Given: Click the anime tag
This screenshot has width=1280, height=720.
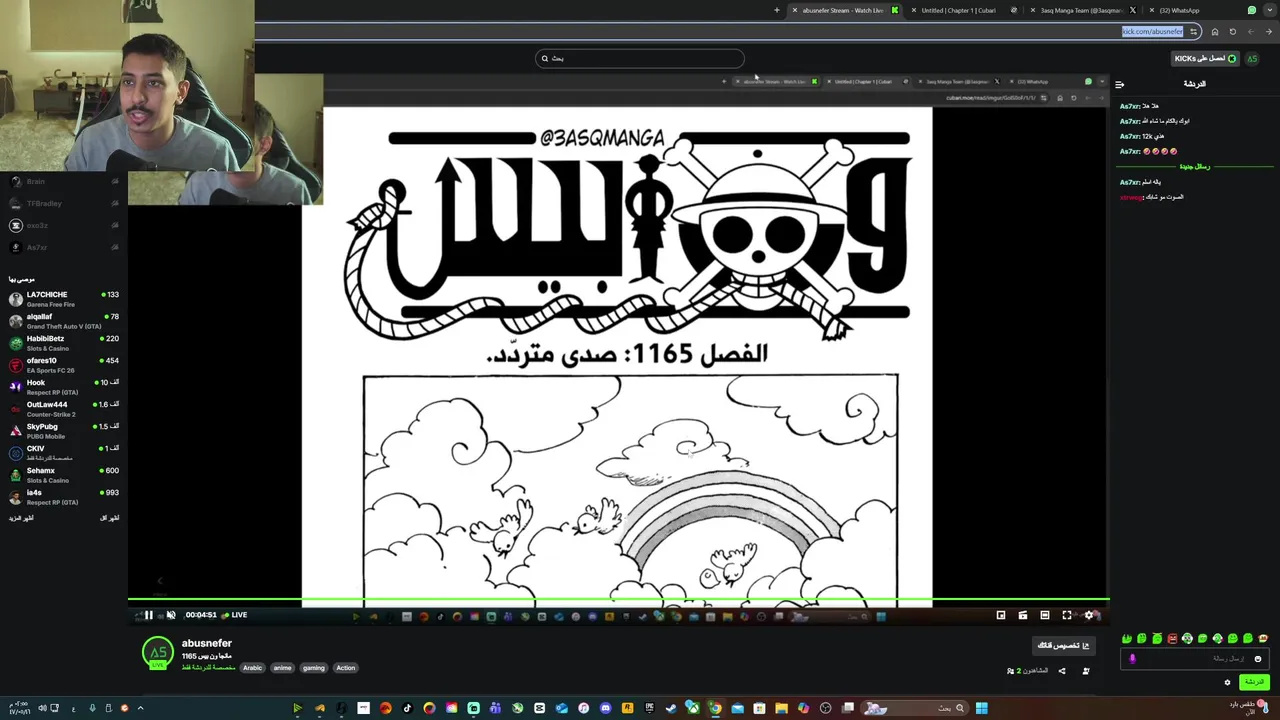Looking at the screenshot, I should [x=283, y=668].
